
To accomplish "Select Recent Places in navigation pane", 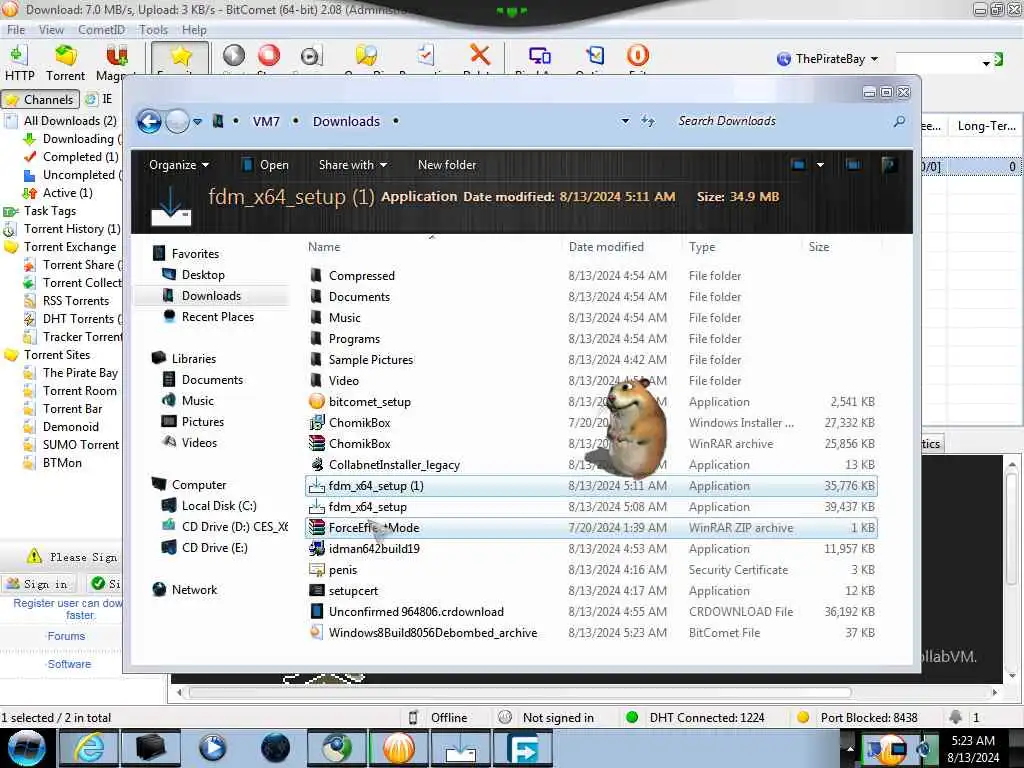I will (217, 317).
